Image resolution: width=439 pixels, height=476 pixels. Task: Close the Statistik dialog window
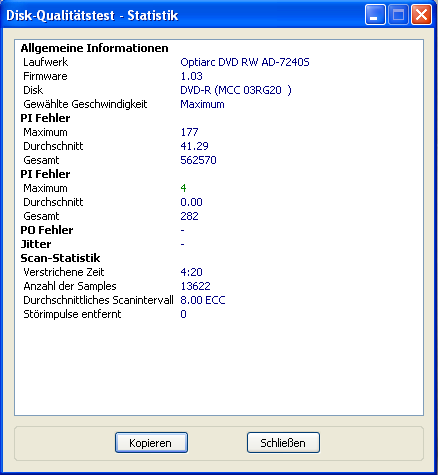tap(422, 15)
